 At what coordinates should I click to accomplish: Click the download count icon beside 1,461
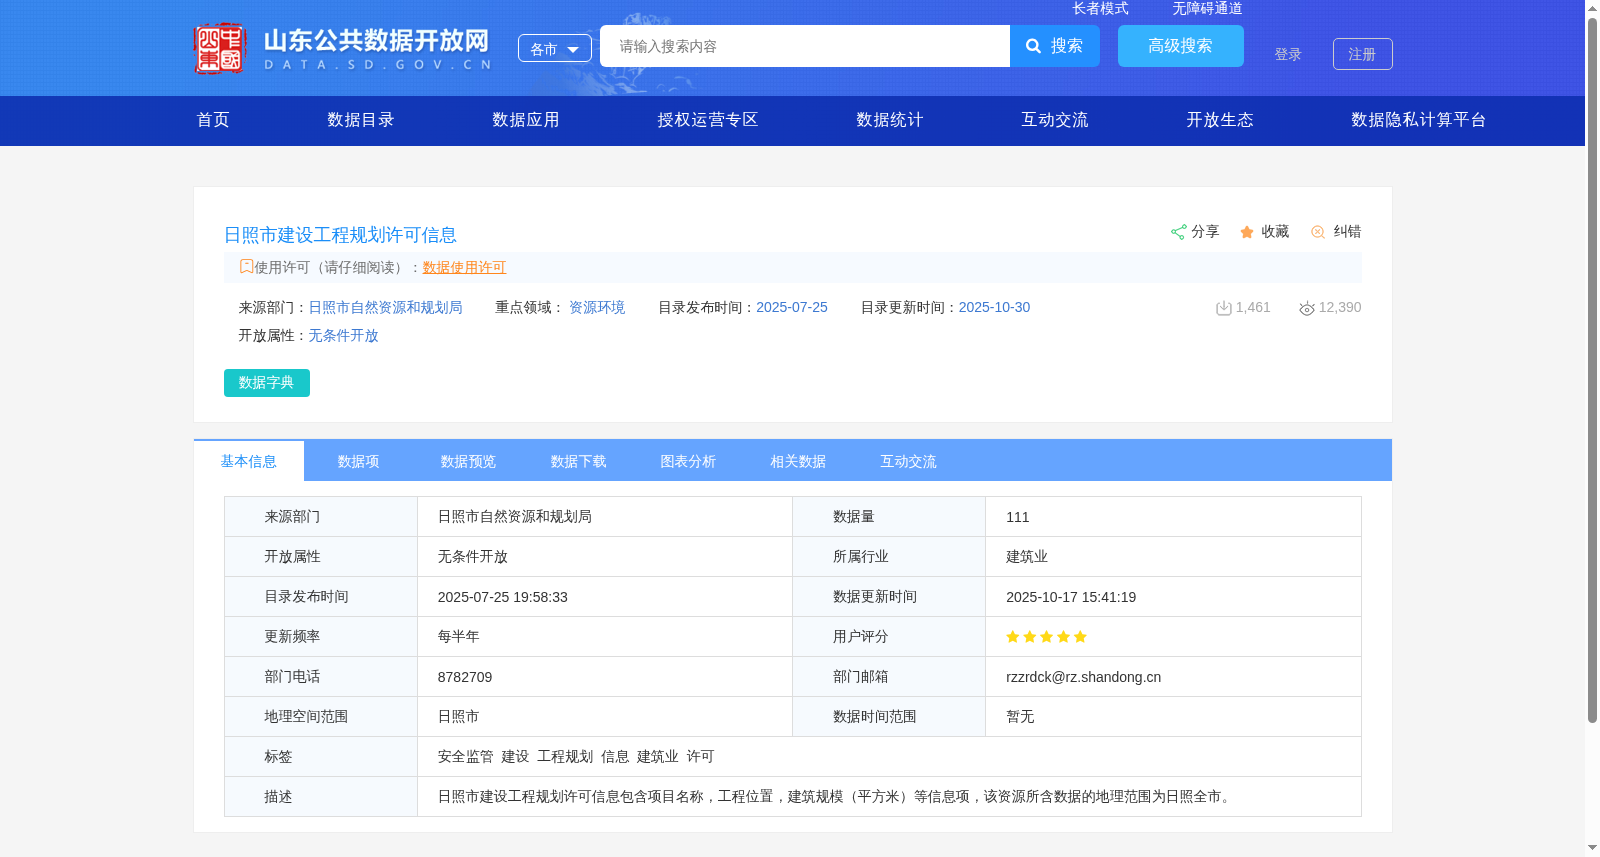click(x=1223, y=308)
